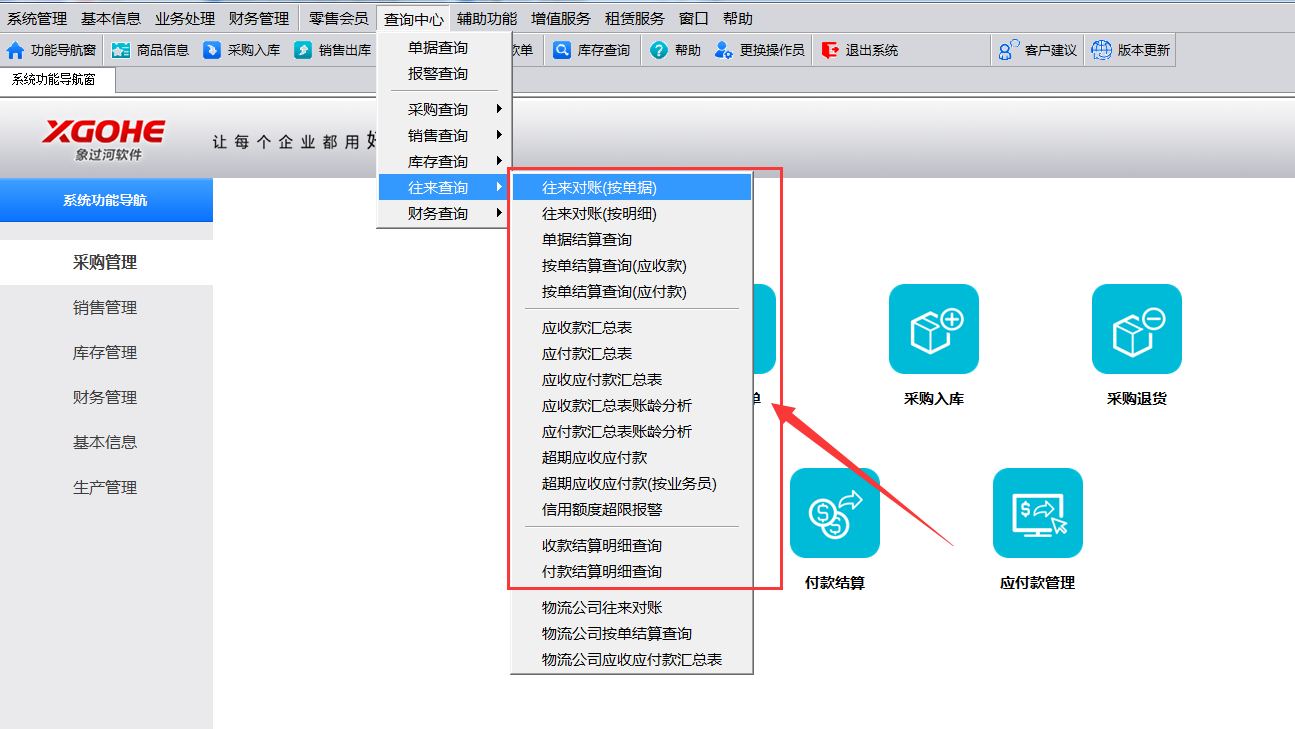1295x729 pixels.
Task: Open the 帮助 menu in menu bar
Action: [x=738, y=18]
